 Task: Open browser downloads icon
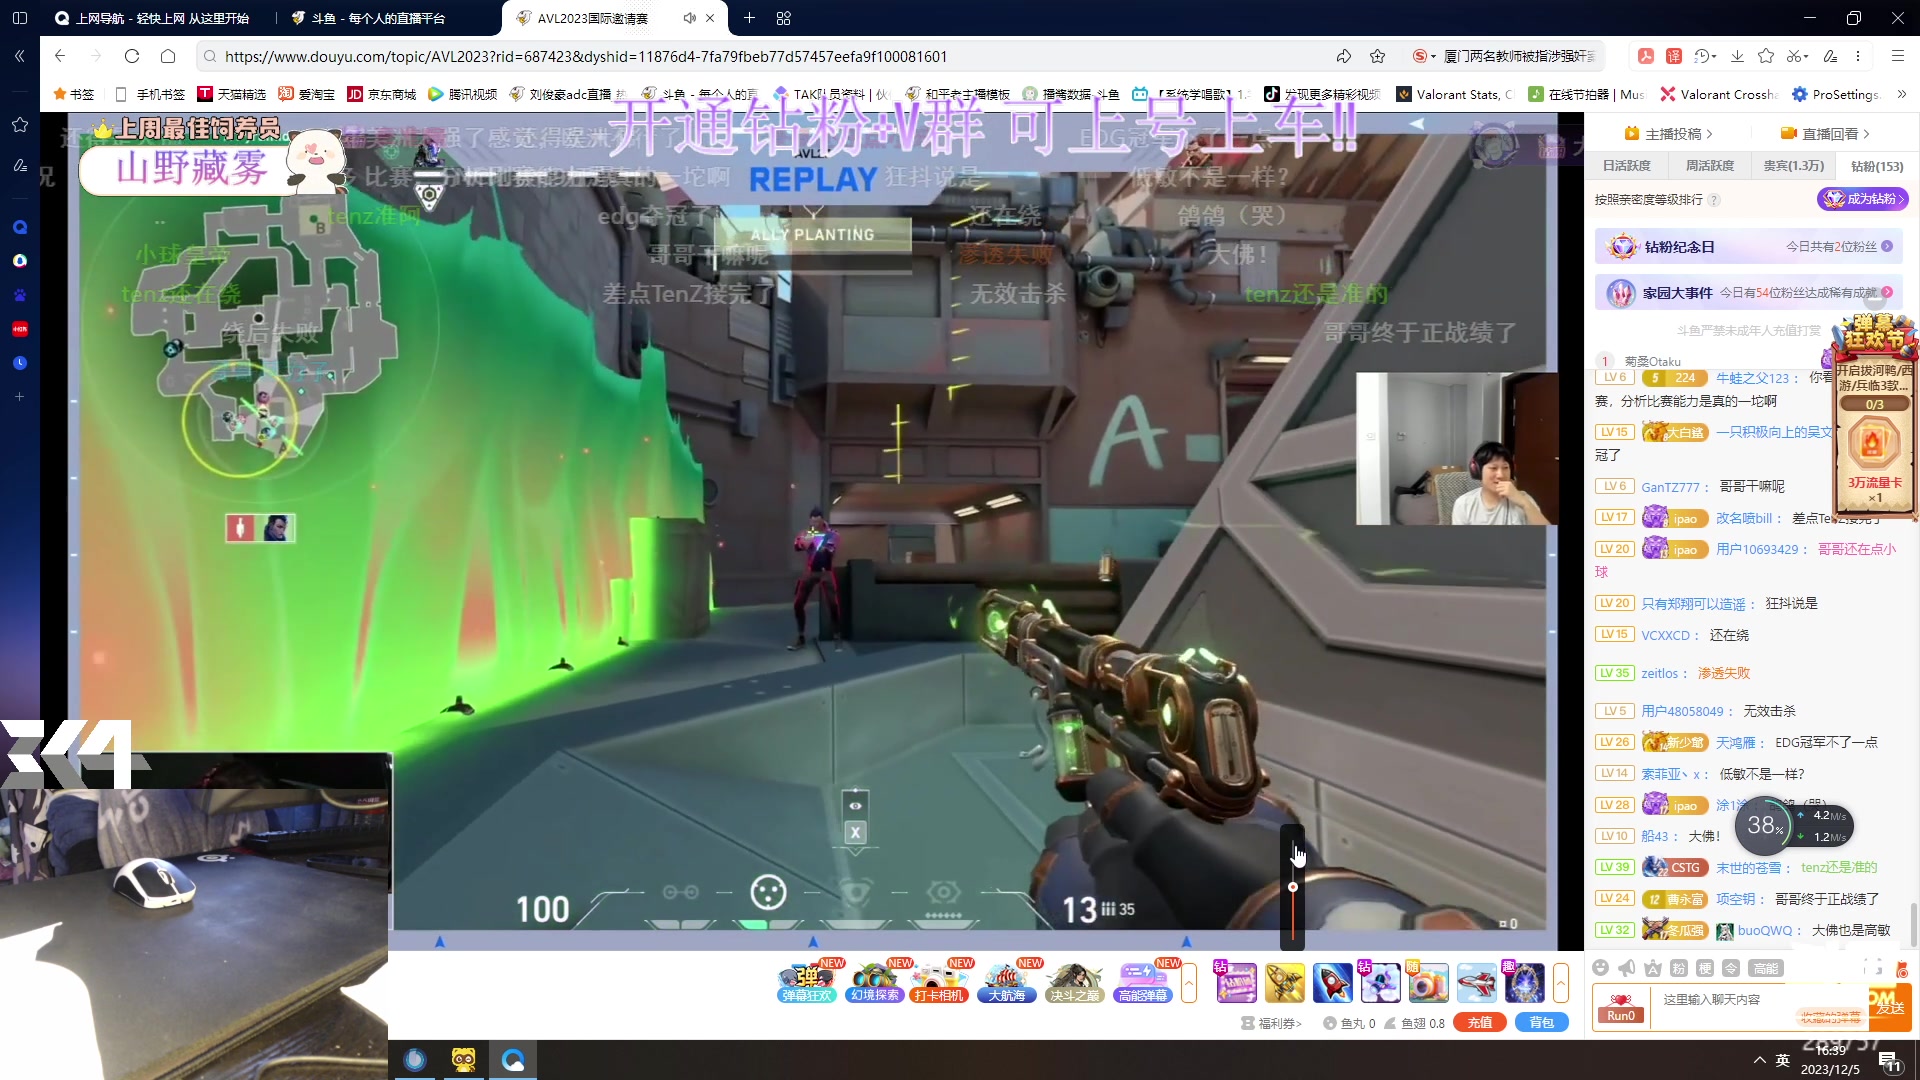(x=1737, y=56)
